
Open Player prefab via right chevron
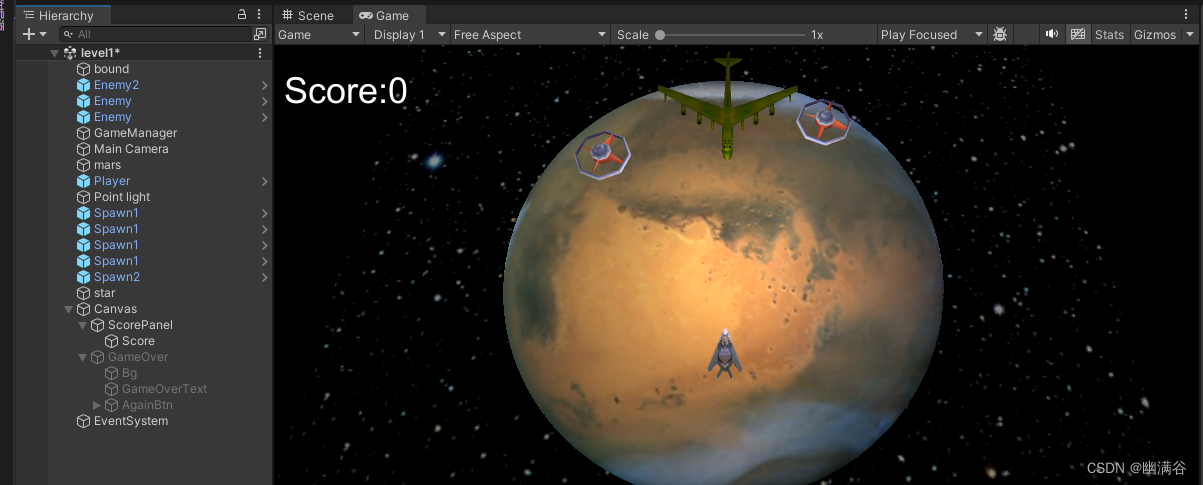point(264,181)
